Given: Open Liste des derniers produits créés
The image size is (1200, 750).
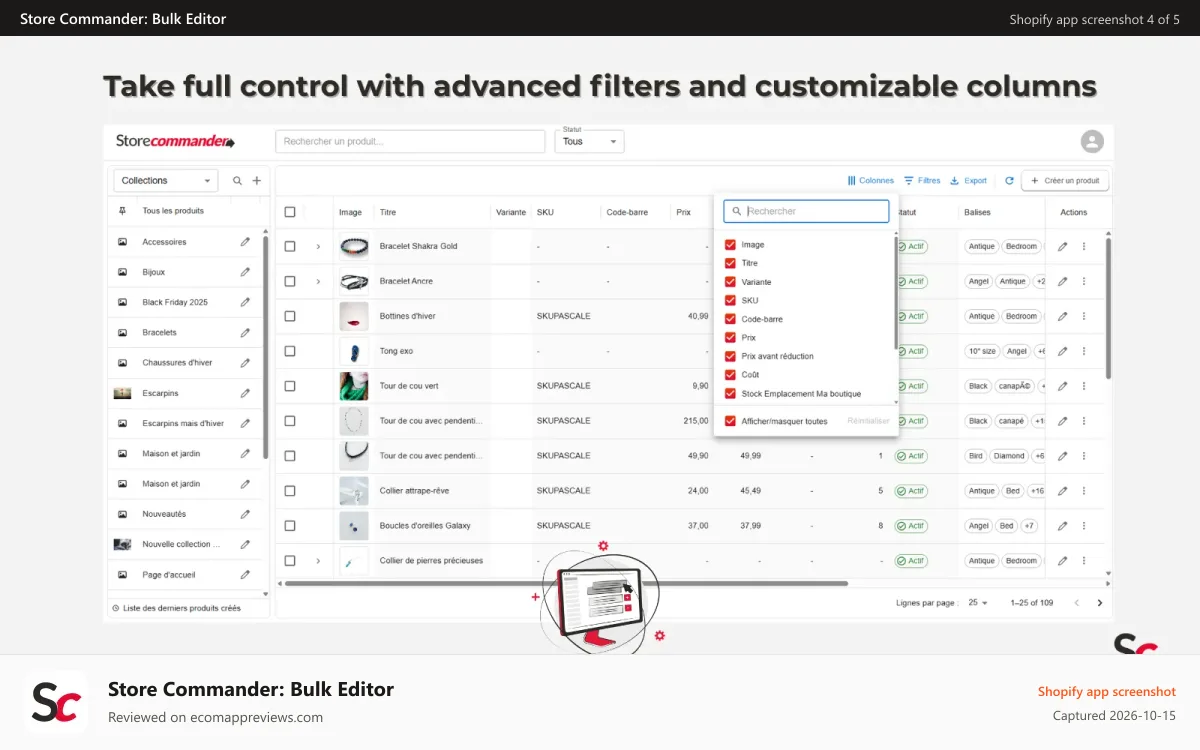Looking at the screenshot, I should (176, 608).
